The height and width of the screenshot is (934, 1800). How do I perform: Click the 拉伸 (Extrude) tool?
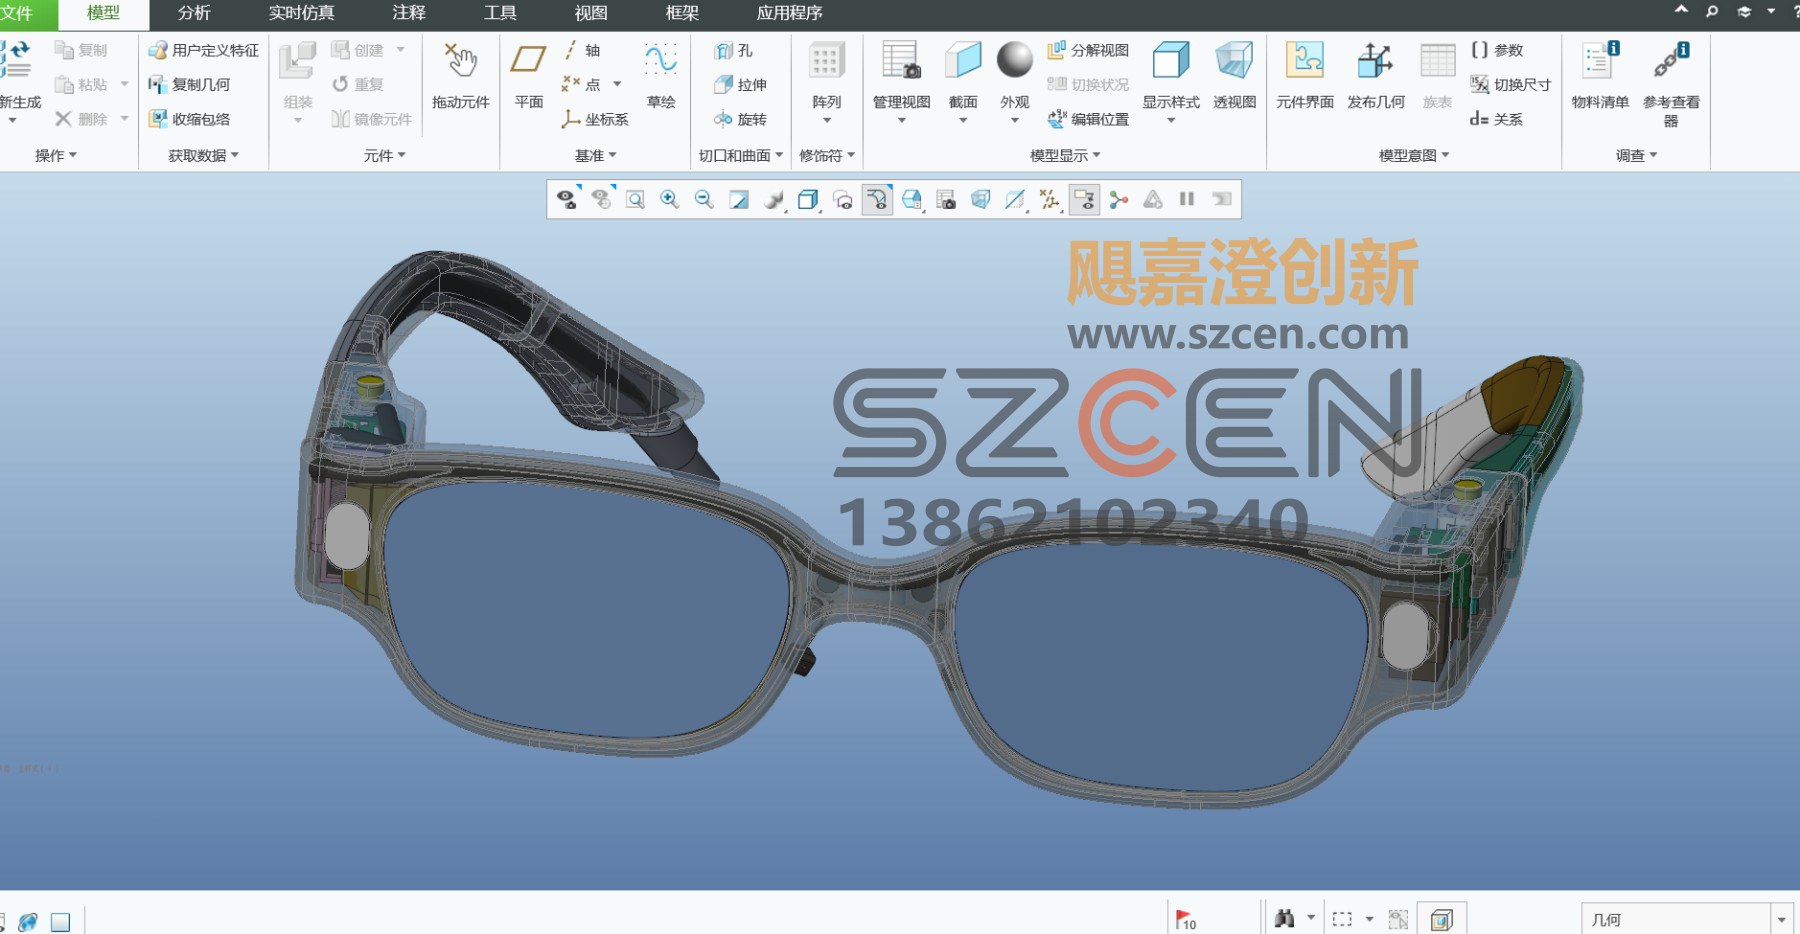click(x=724, y=85)
